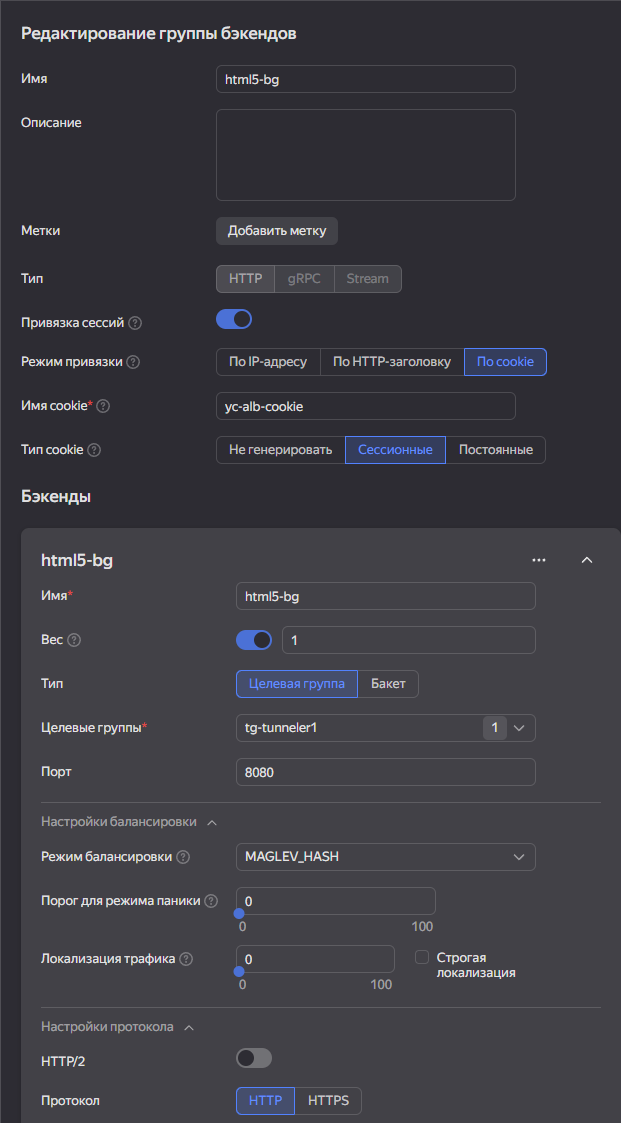The image size is (621, 1123).
Task: Click help icon next to Имя cookie
Action: pyautogui.click(x=103, y=406)
